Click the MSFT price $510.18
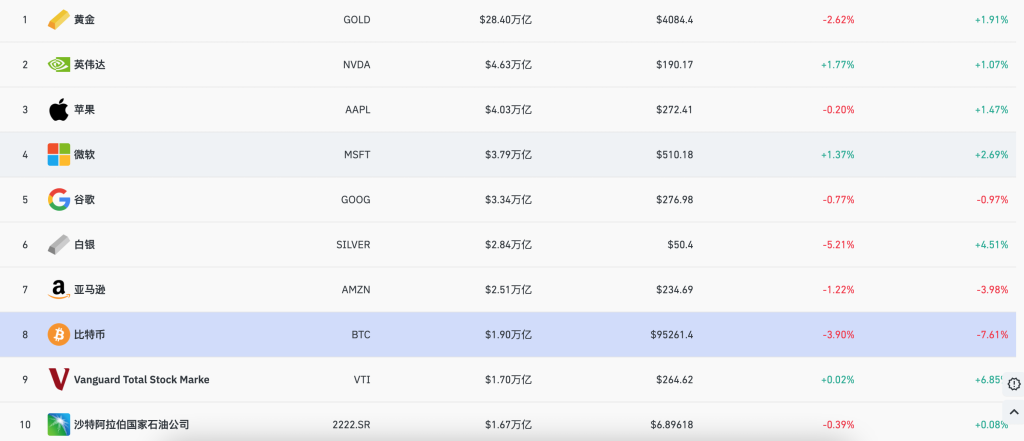This screenshot has width=1024, height=441. click(x=674, y=155)
